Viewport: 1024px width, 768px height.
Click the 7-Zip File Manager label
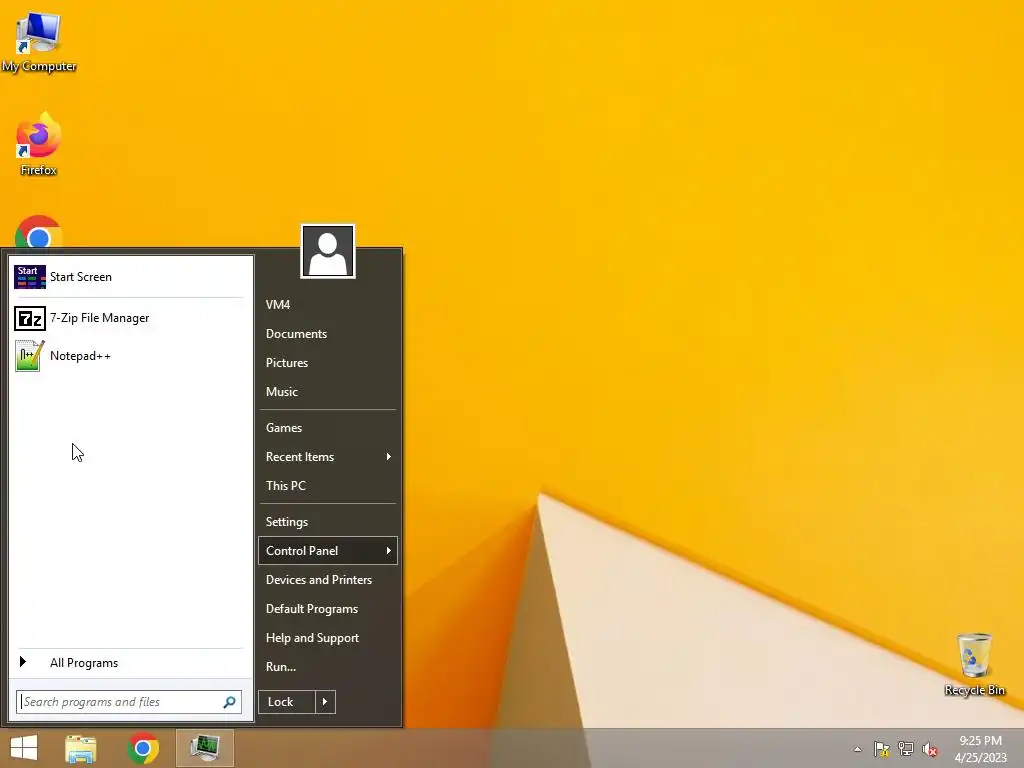[99, 318]
